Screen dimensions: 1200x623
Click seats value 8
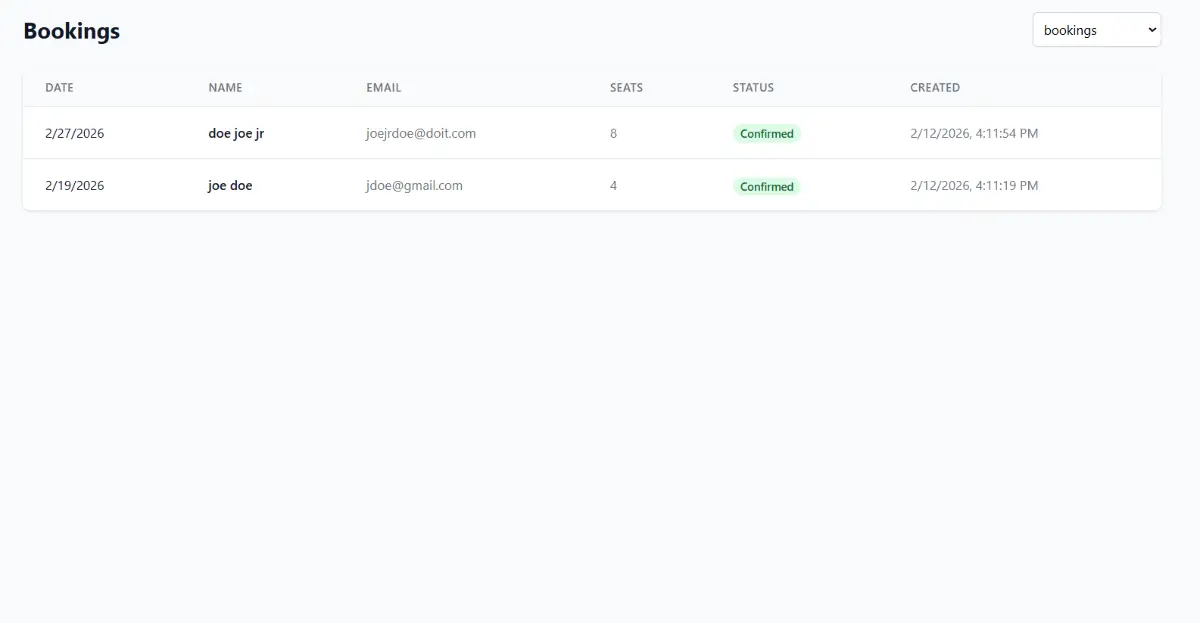[x=613, y=133]
